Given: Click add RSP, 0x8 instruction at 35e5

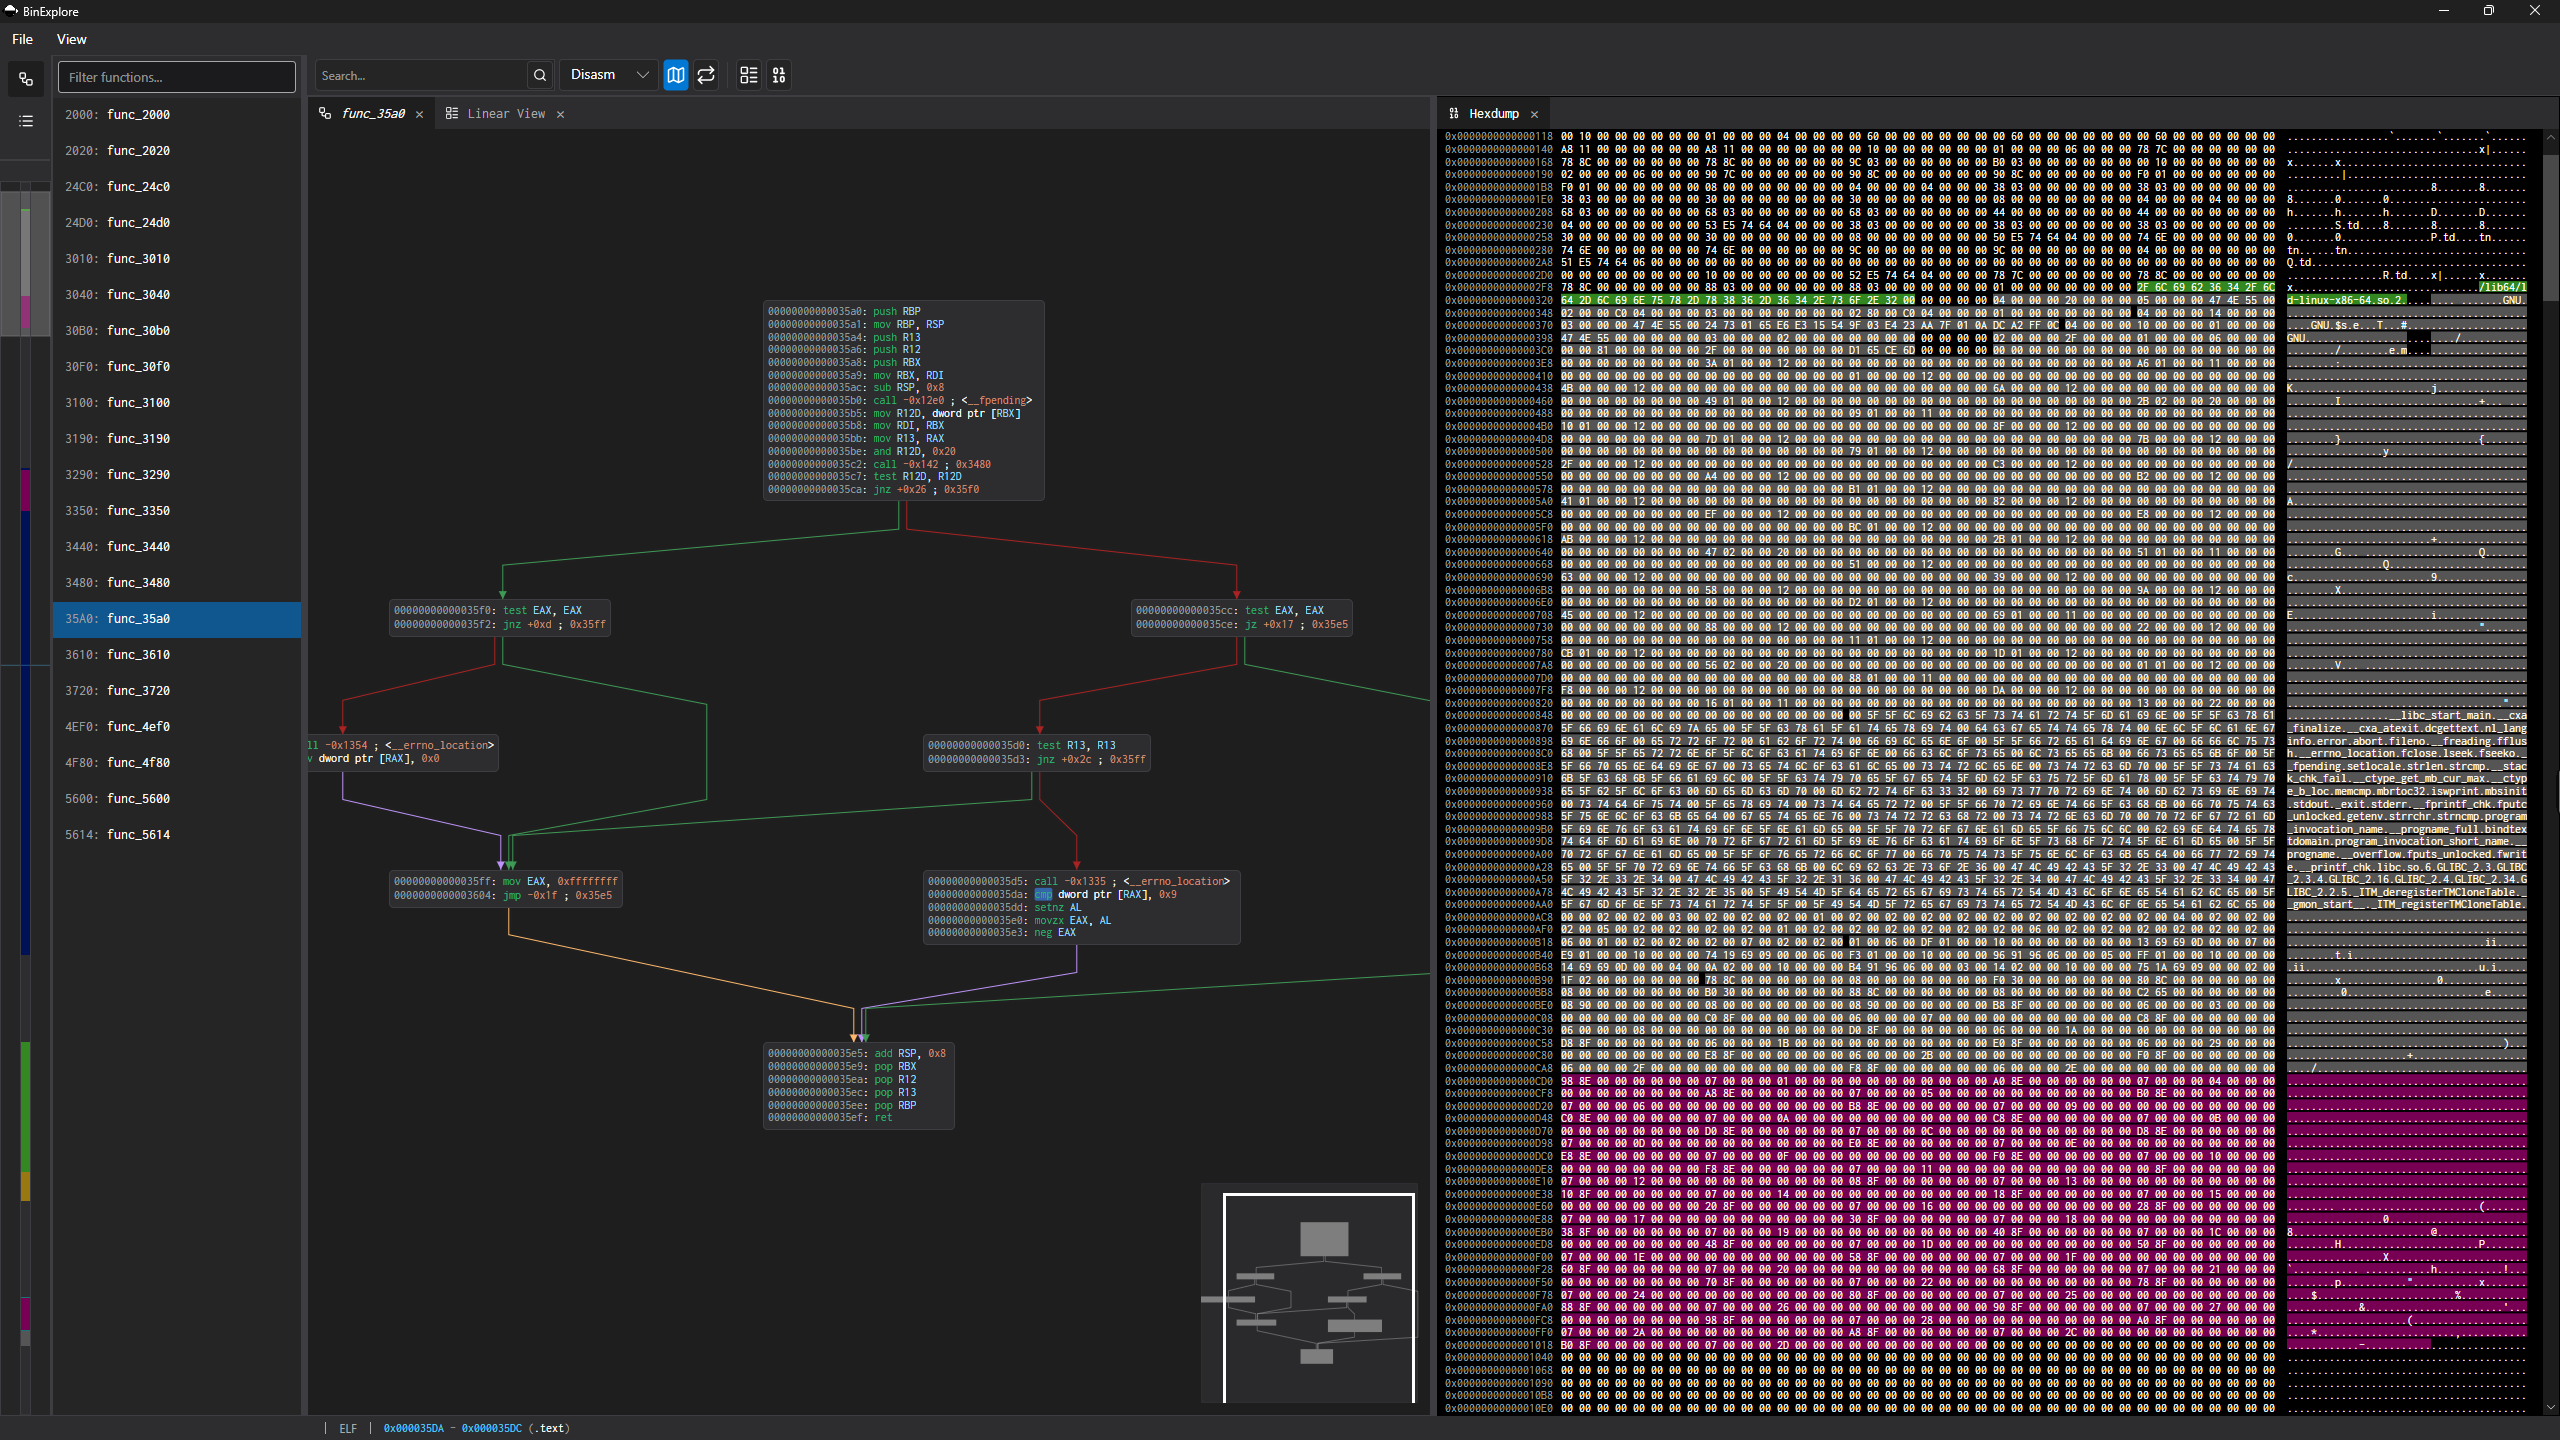Looking at the screenshot, I should (x=856, y=1054).
